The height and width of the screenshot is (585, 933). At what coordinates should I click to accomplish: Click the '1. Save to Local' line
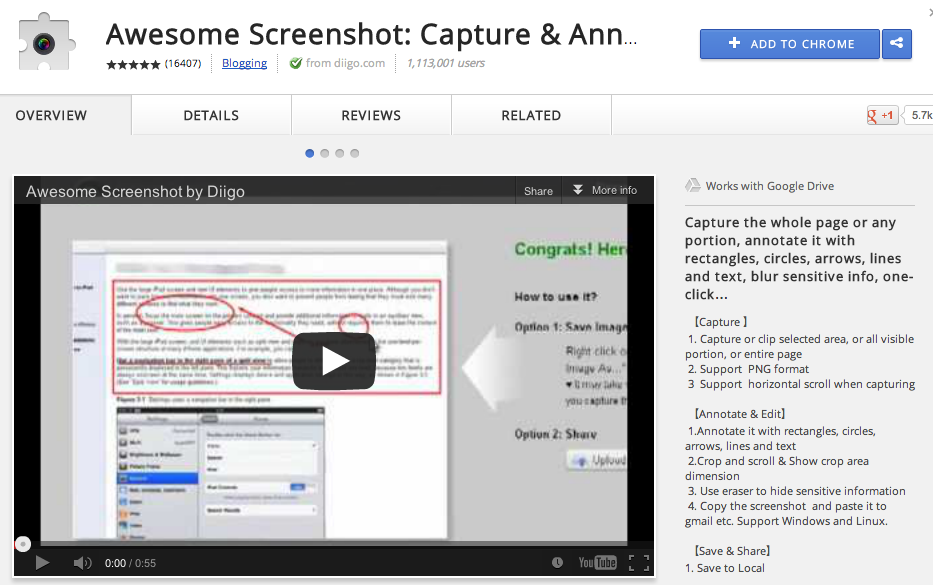725,568
